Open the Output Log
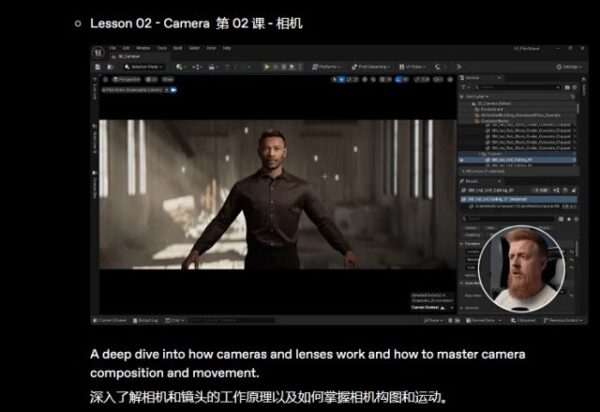Screen dimensions: 600x412 (148, 321)
